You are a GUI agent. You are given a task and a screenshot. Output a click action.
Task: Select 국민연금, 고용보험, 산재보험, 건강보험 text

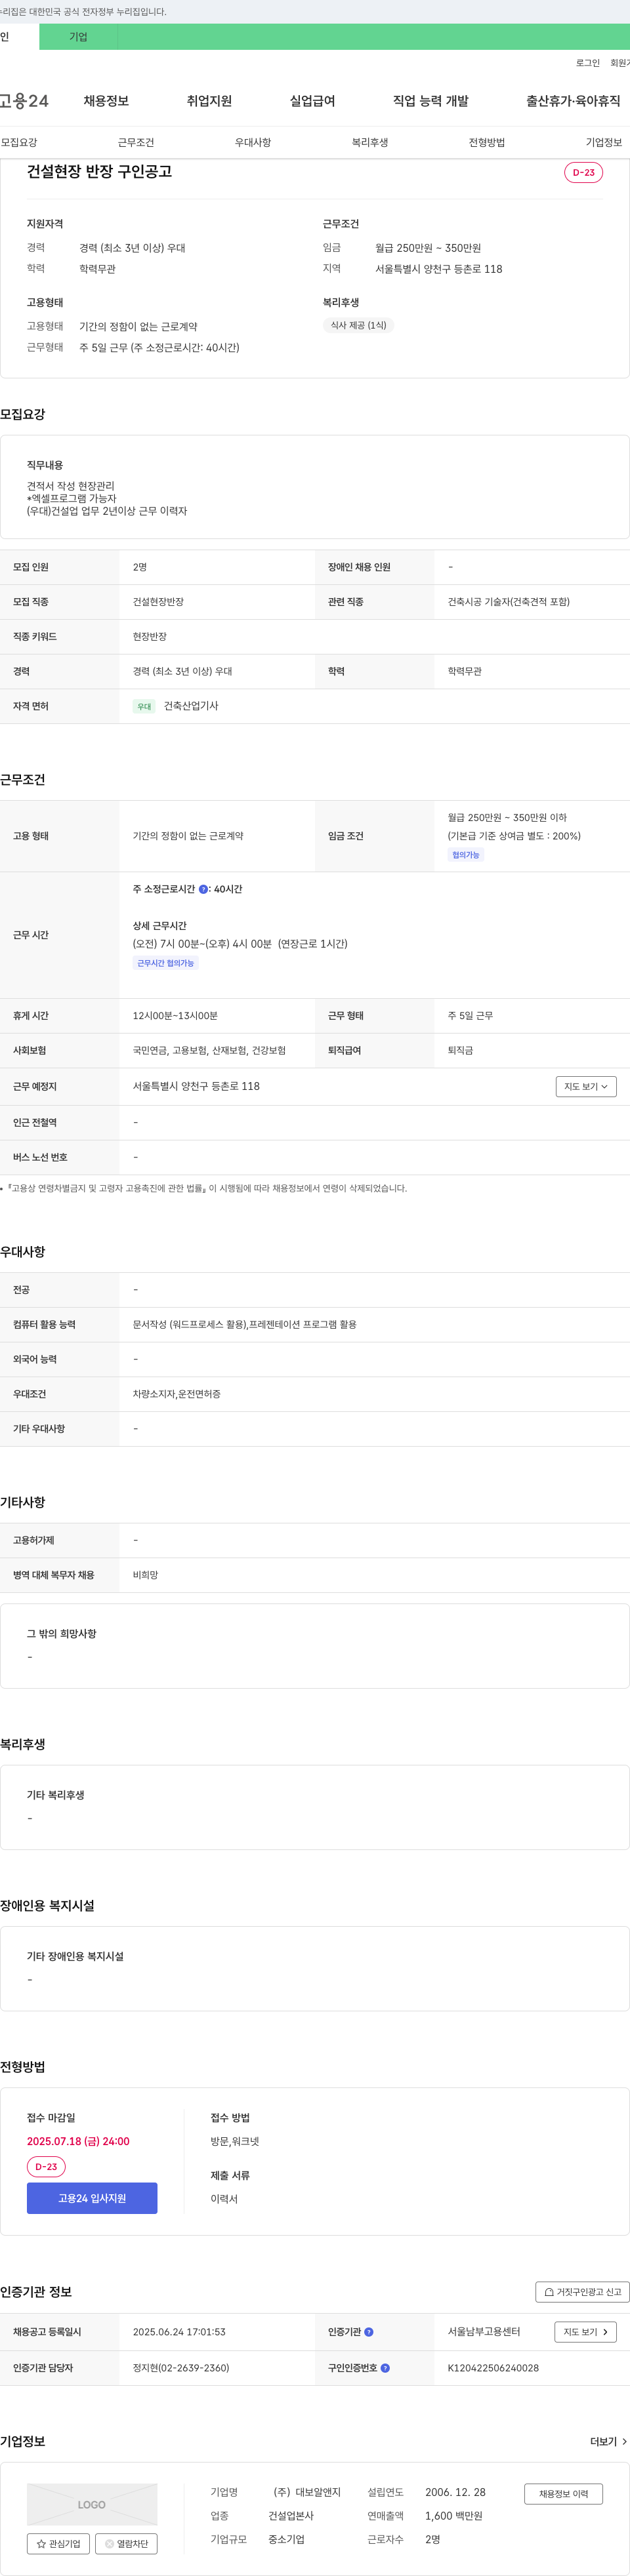[209, 1051]
